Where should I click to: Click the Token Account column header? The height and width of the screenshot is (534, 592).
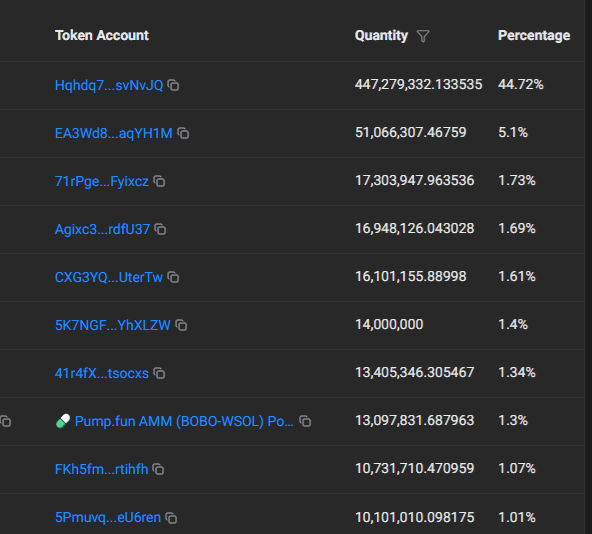(x=102, y=35)
